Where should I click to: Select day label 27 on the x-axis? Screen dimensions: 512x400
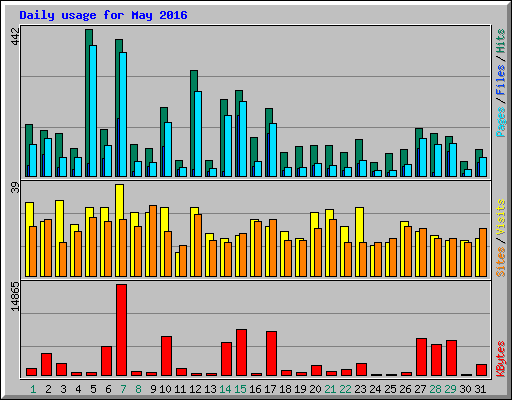(x=420, y=389)
